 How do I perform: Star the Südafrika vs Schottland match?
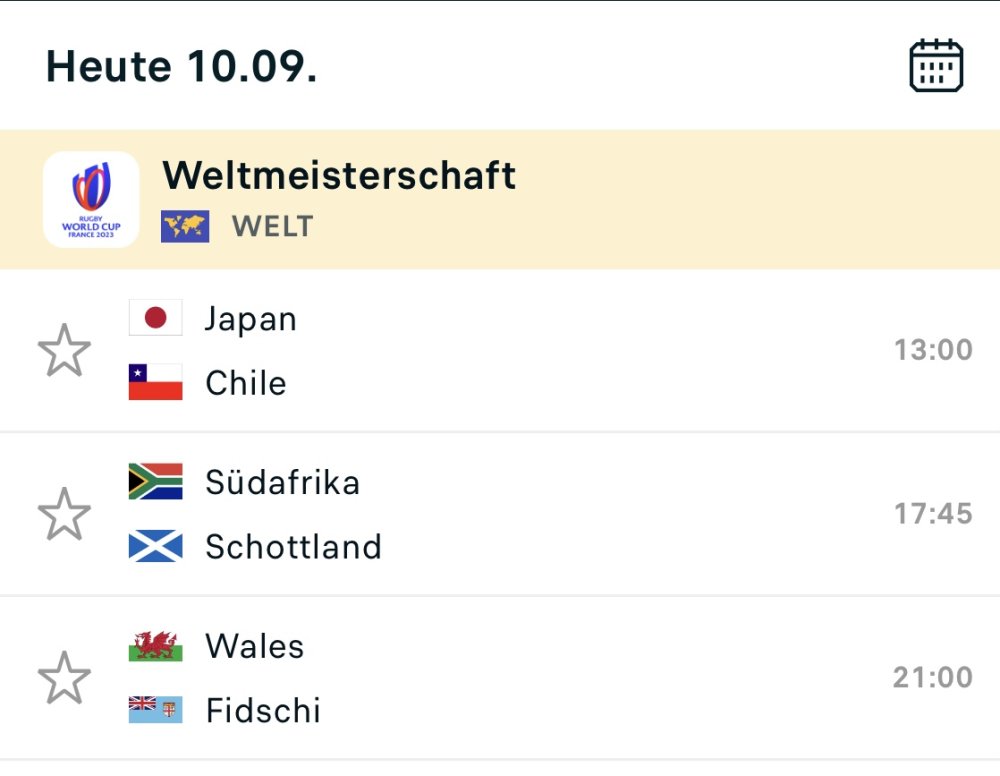pyautogui.click(x=64, y=514)
